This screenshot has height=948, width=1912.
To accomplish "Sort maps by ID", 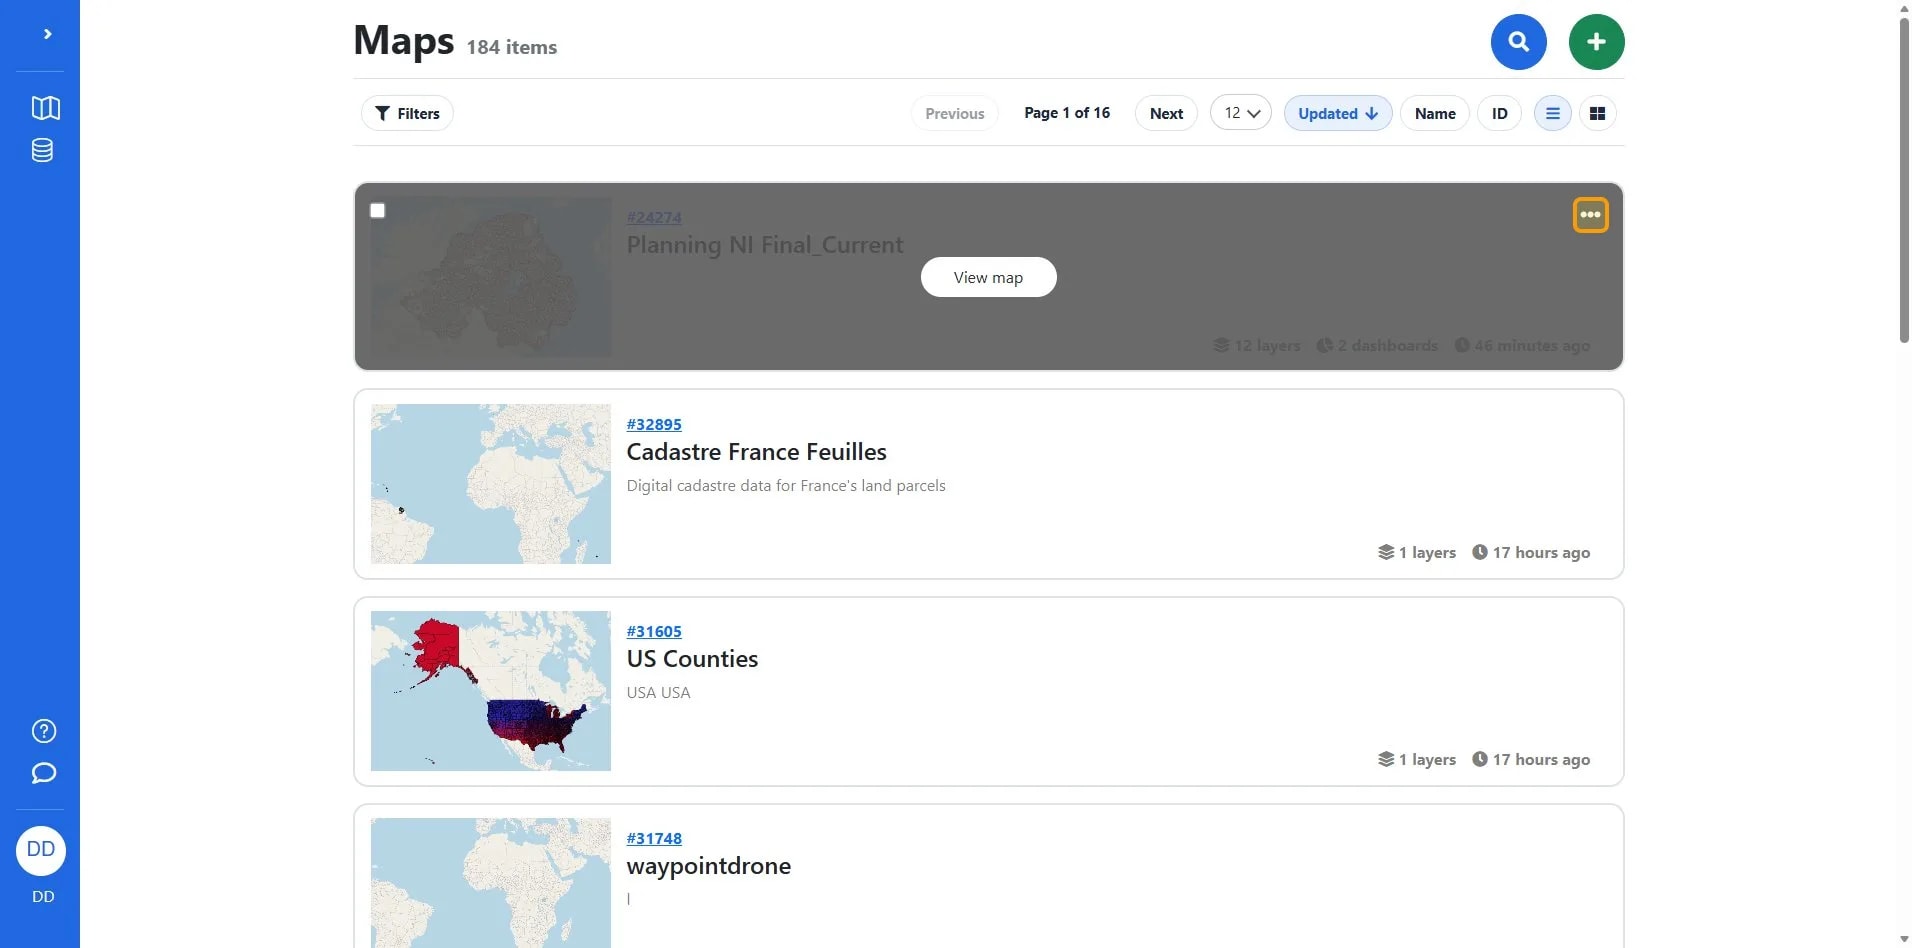I will [1499, 113].
